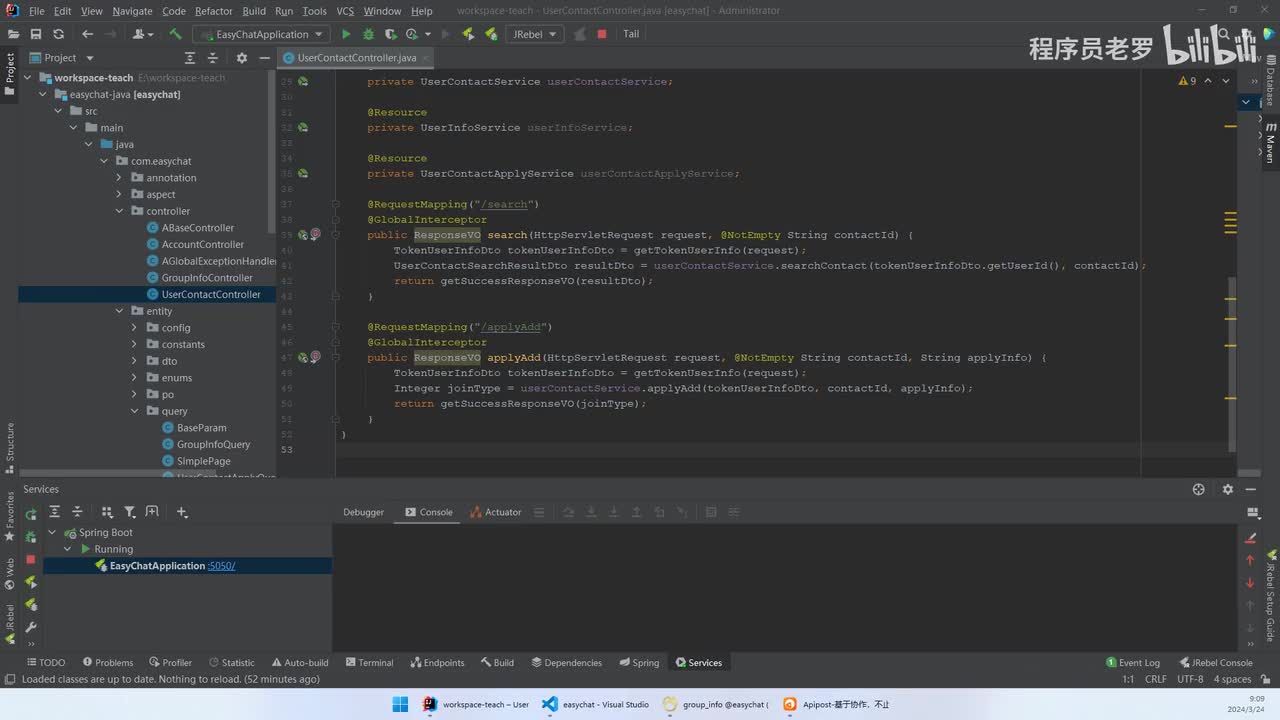Open the :5050/ application link
The height and width of the screenshot is (720, 1280).
click(x=222, y=566)
